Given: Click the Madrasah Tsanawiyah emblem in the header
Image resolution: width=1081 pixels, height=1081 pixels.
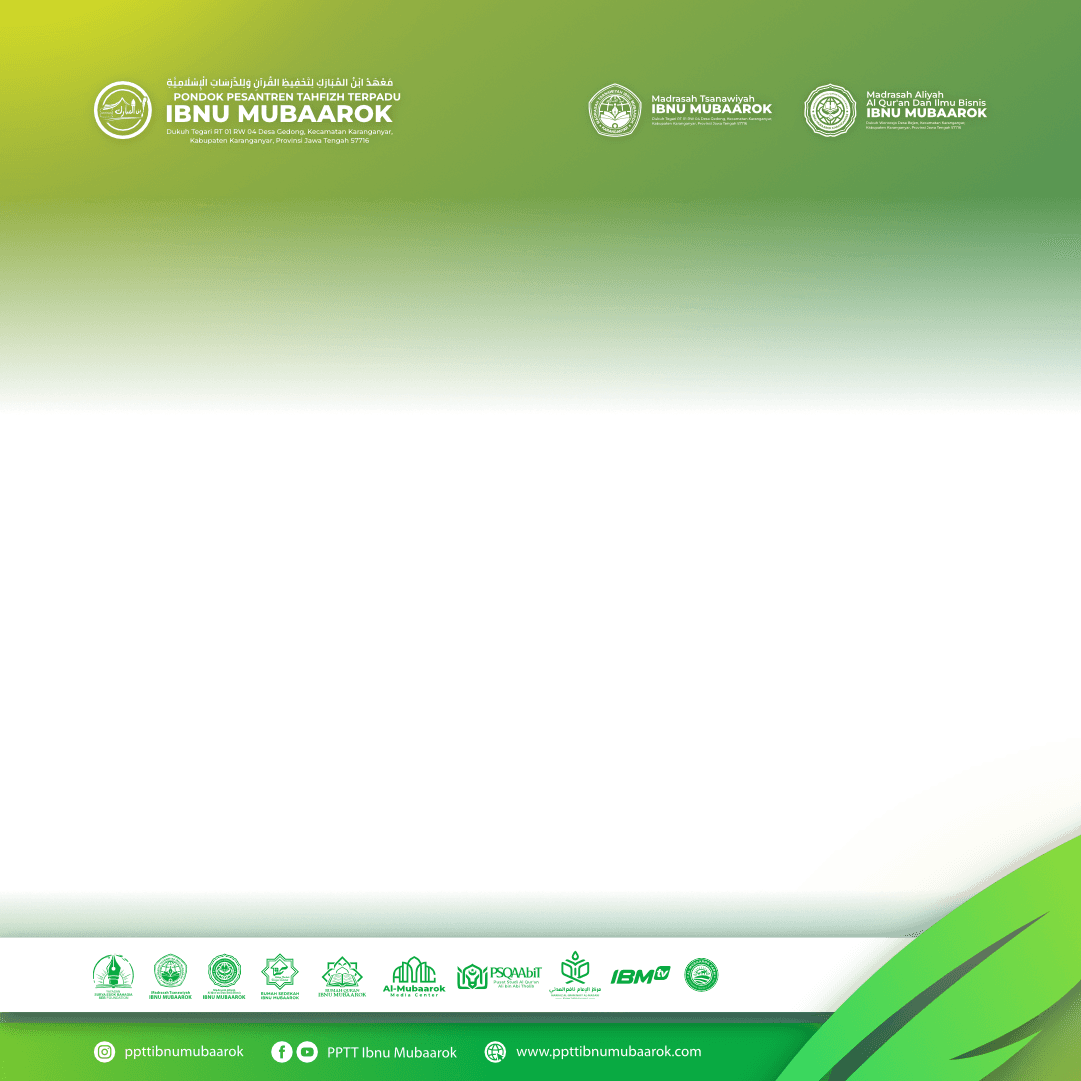Looking at the screenshot, I should [614, 110].
